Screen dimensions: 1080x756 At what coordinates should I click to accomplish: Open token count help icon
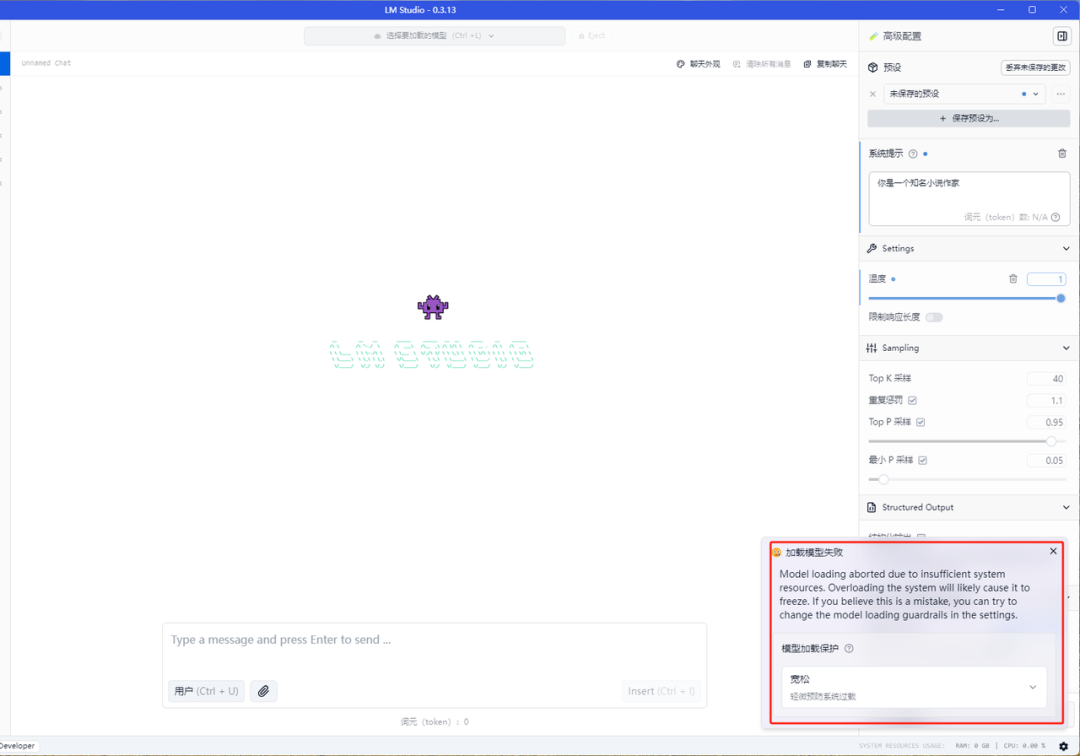coord(1056,217)
